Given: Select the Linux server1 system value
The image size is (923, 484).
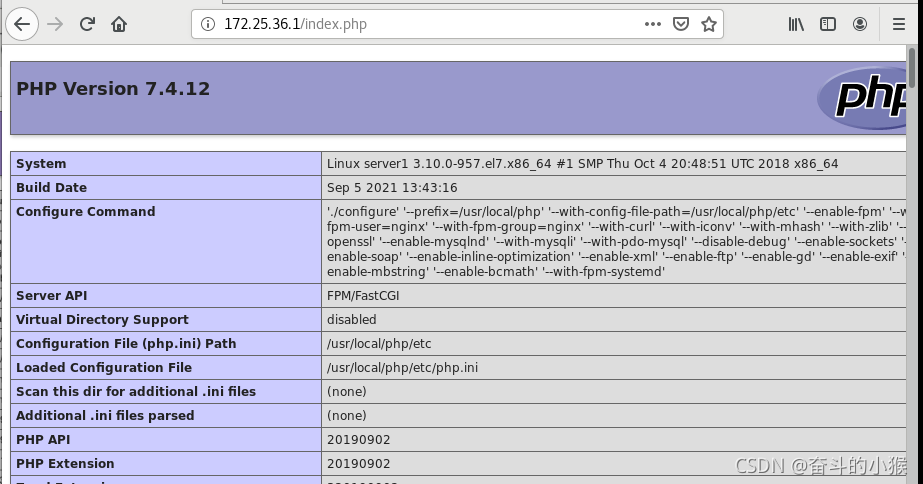Looking at the screenshot, I should [582, 164].
